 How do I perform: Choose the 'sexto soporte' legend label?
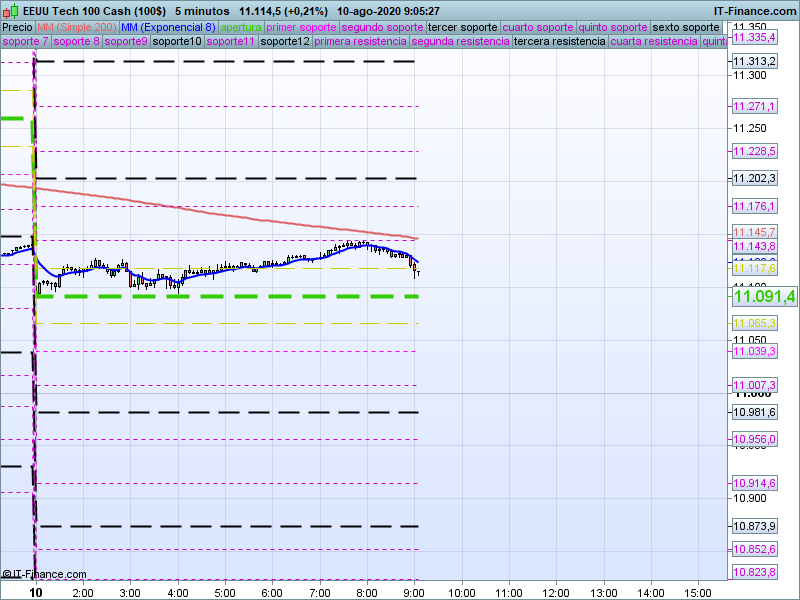coord(688,27)
